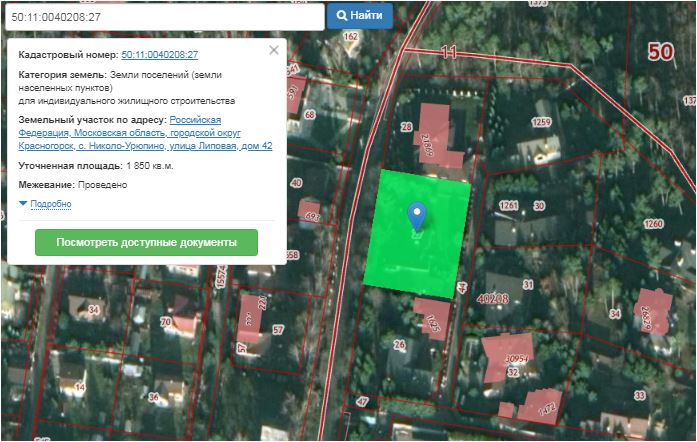
Task: Click the large district number 50
Action: coord(660,51)
